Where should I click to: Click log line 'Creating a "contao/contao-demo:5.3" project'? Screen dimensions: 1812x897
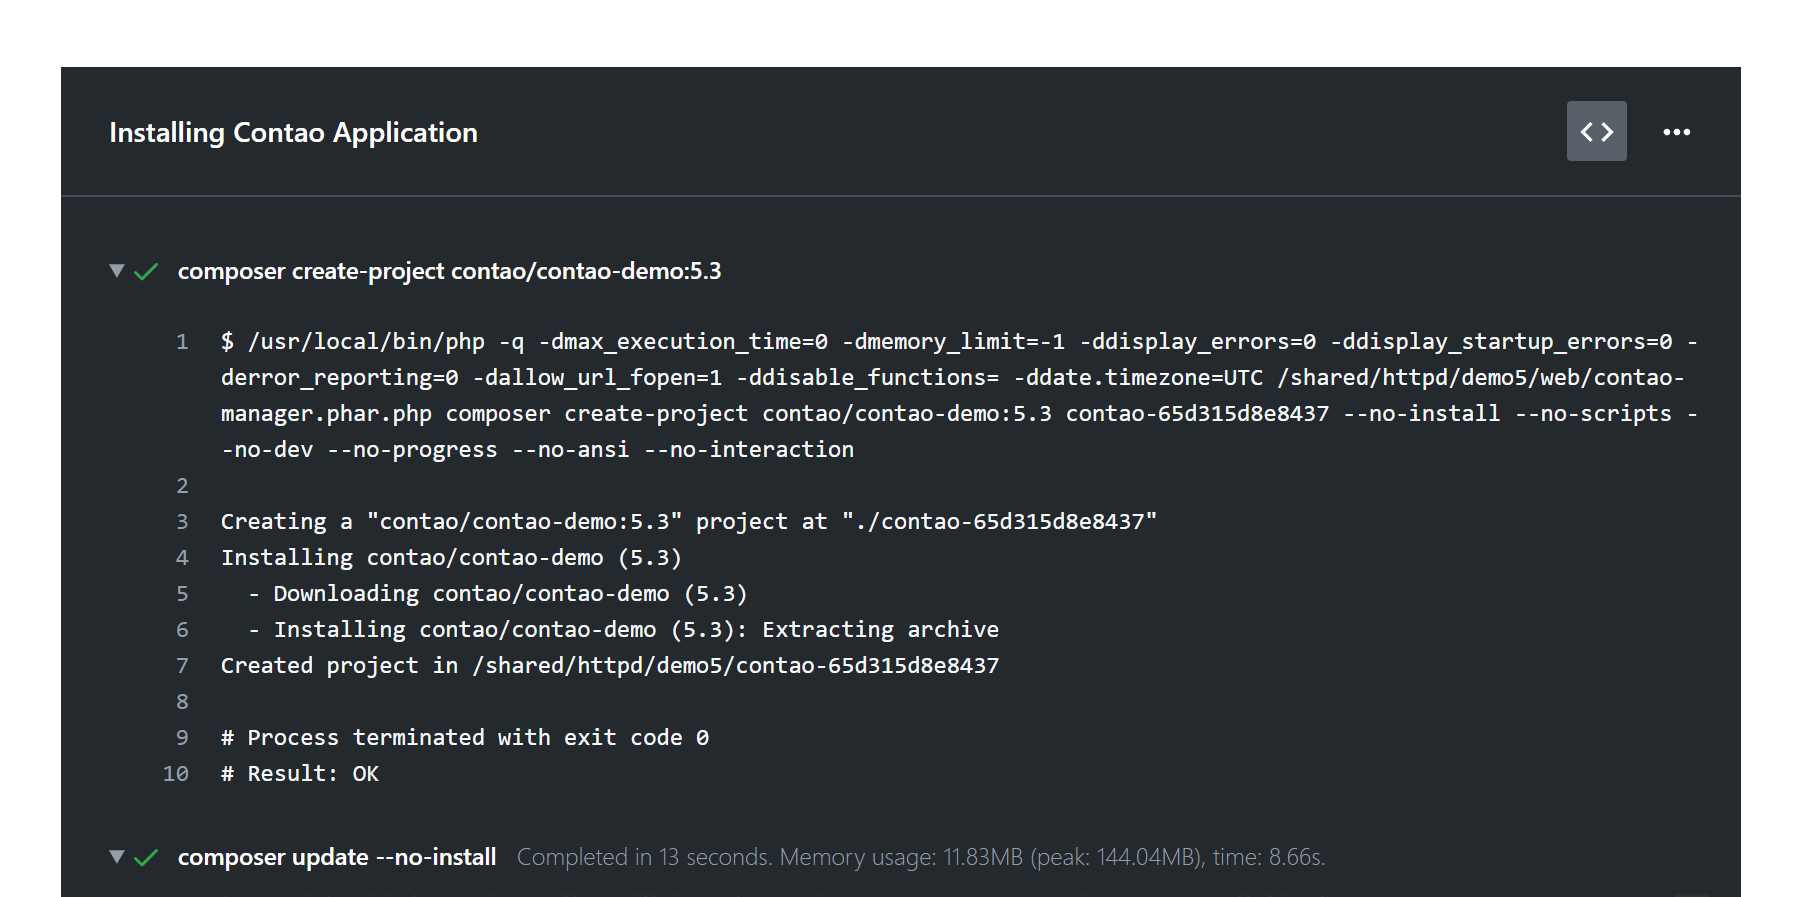point(689,521)
